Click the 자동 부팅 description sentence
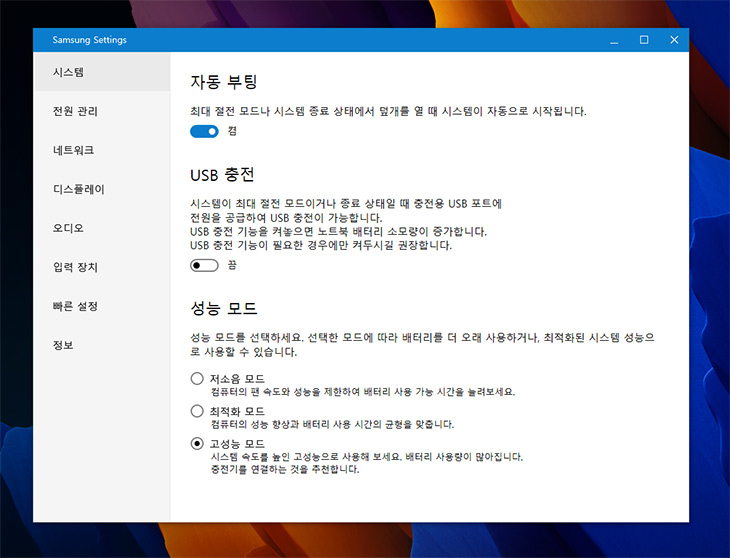Screen dimensions: 730x558 [x=388, y=112]
